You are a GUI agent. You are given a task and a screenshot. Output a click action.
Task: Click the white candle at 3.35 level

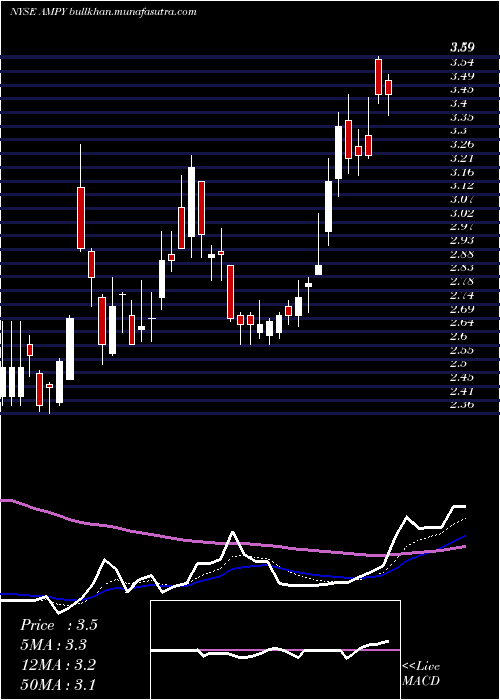pyautogui.click(x=338, y=153)
